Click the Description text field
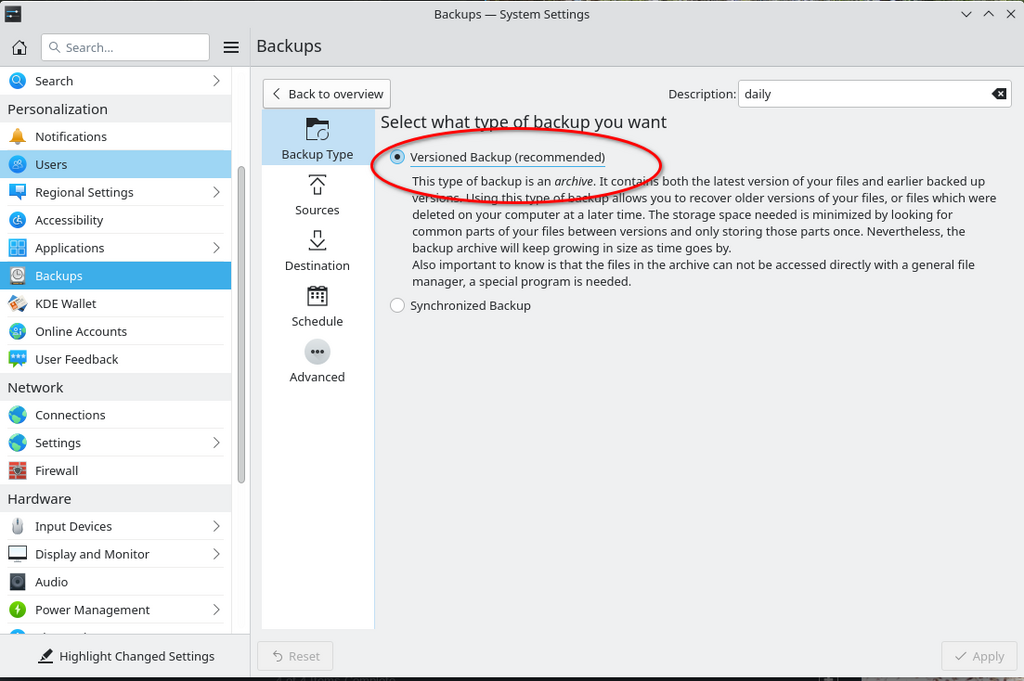This screenshot has width=1024, height=681. point(862,94)
